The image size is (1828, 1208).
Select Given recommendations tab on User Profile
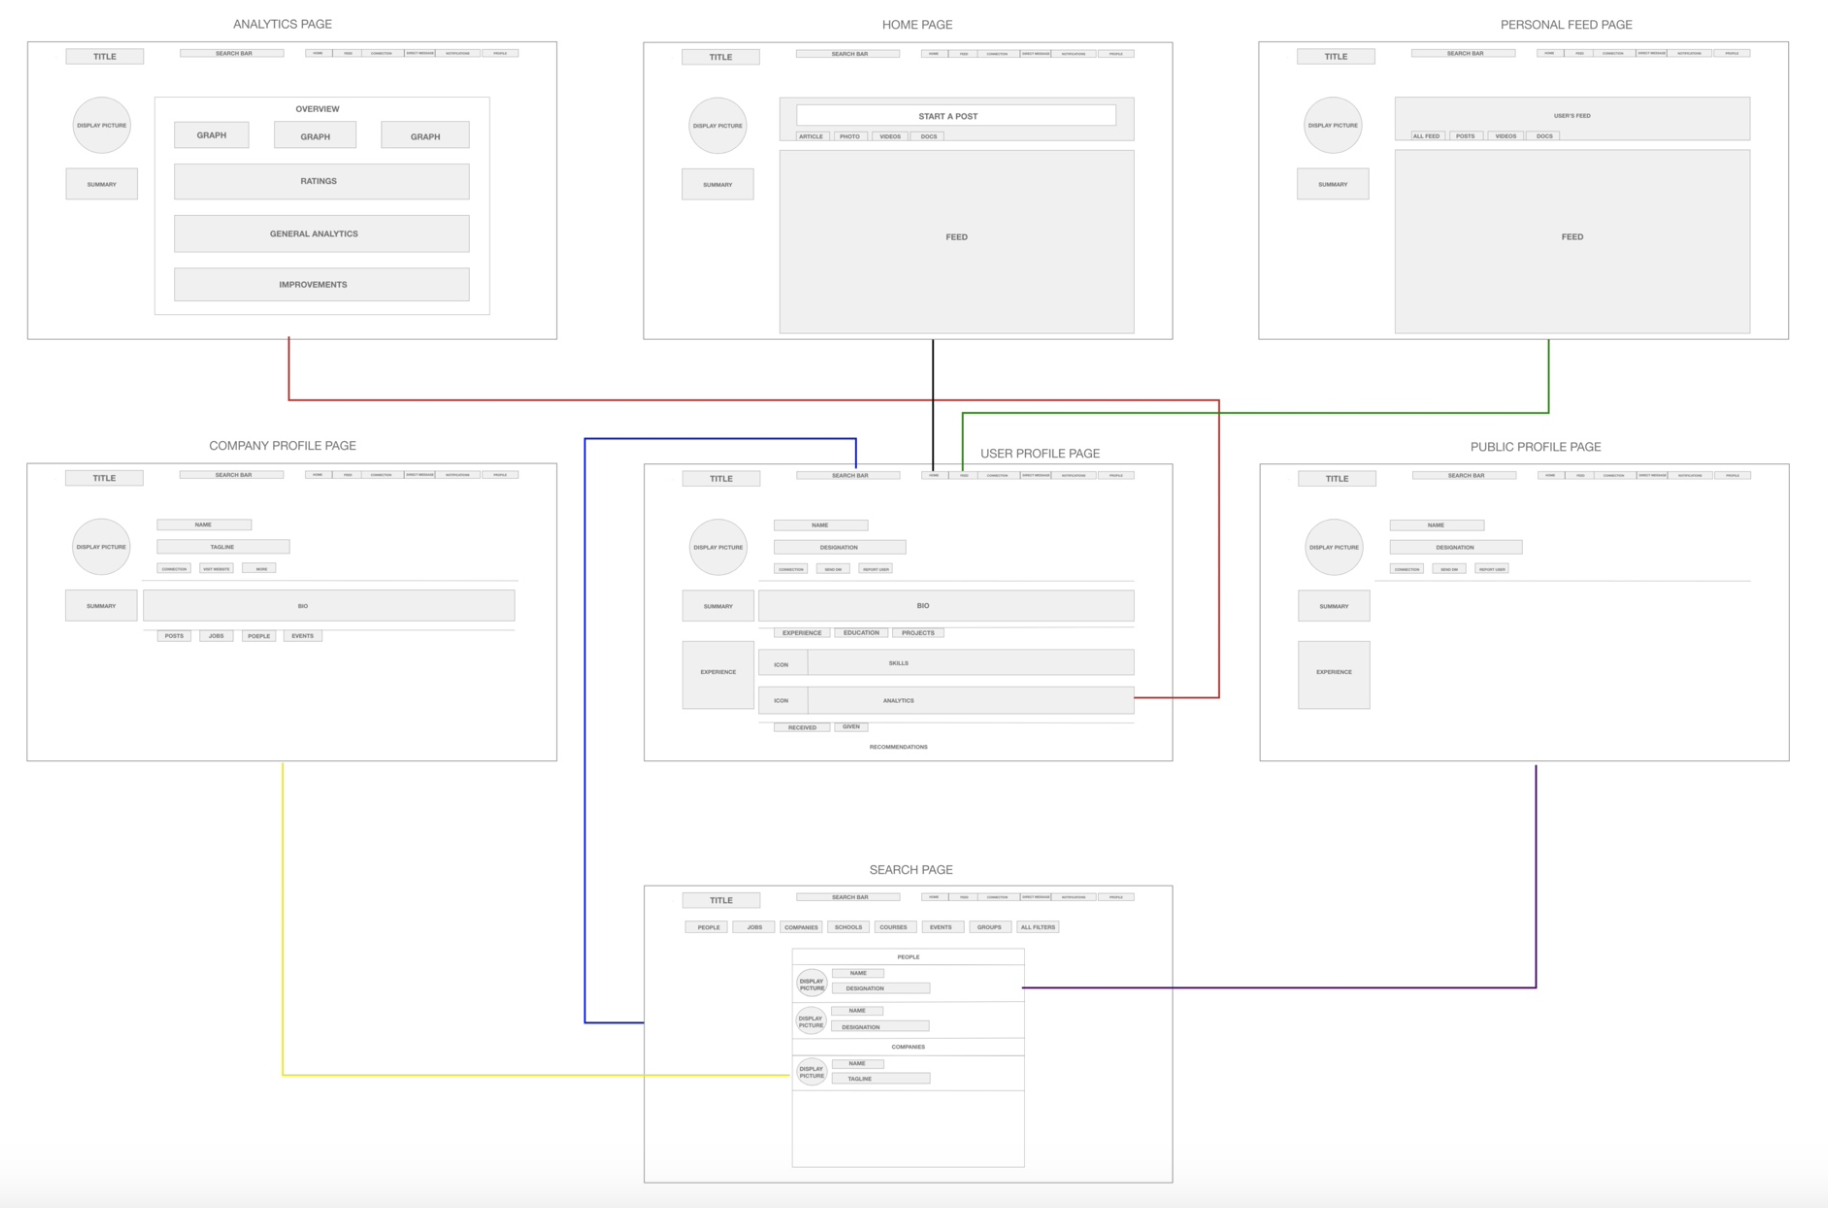pos(851,727)
